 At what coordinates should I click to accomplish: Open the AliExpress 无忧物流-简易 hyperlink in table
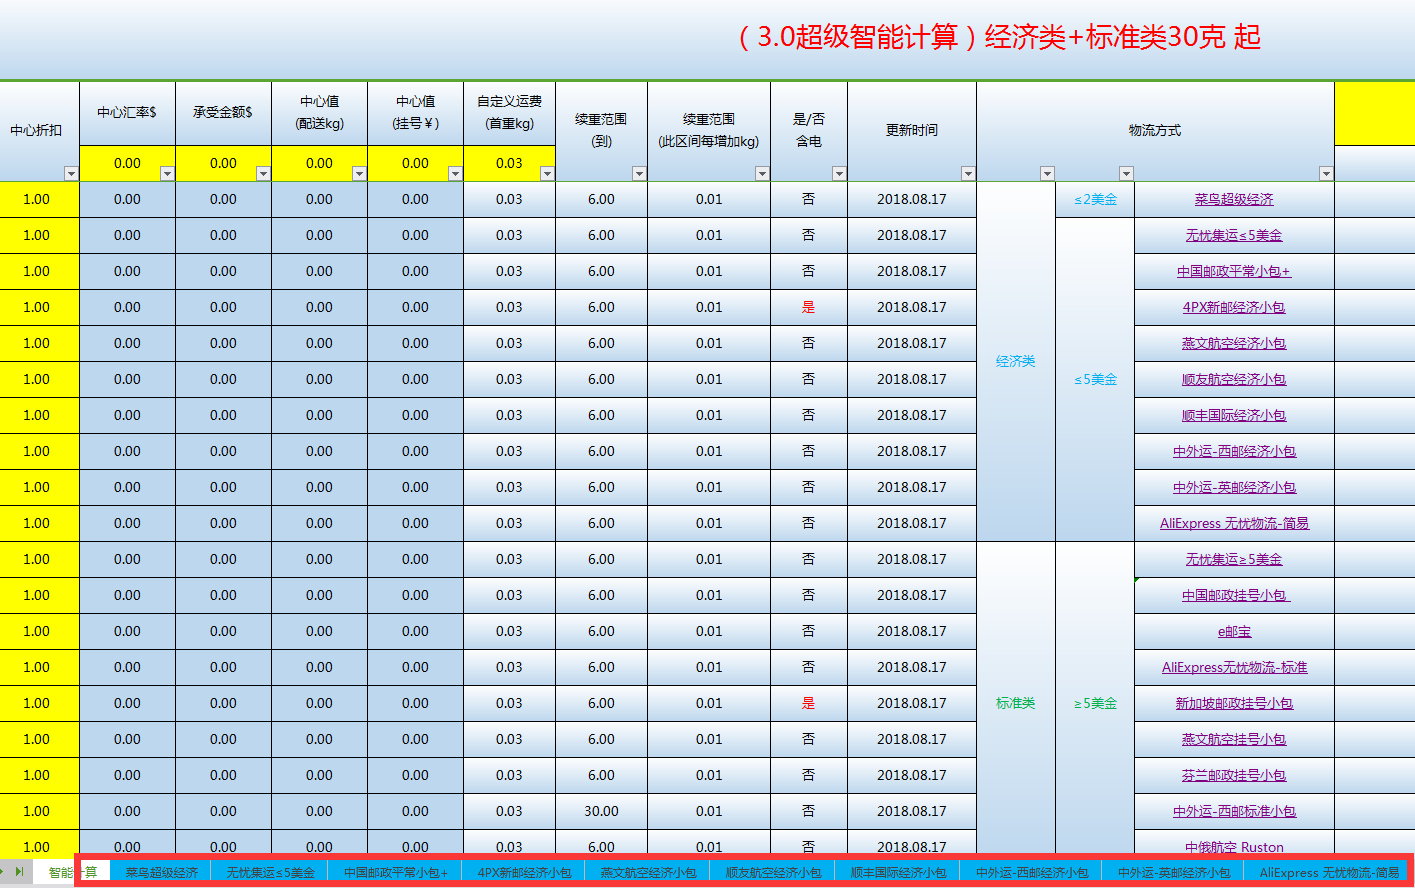[x=1234, y=524]
